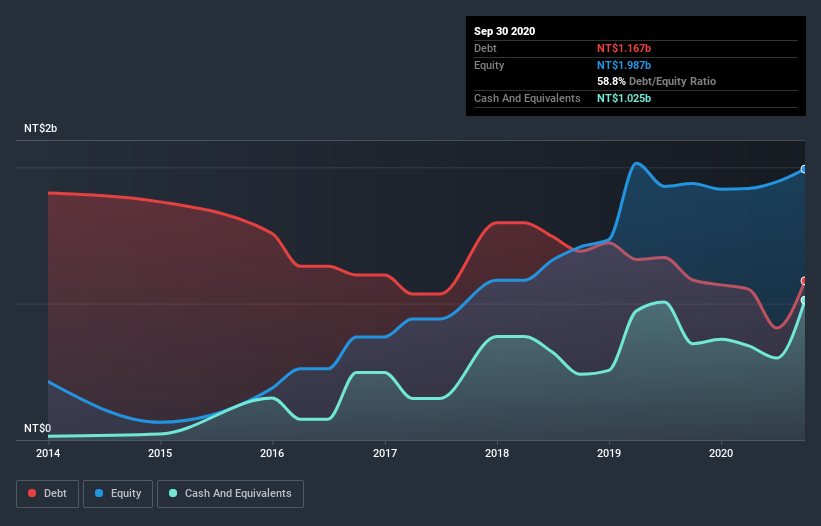Viewport: 821px width, 526px height.
Task: Click the teal Cash endpoint marker
Action: [x=804, y=300]
